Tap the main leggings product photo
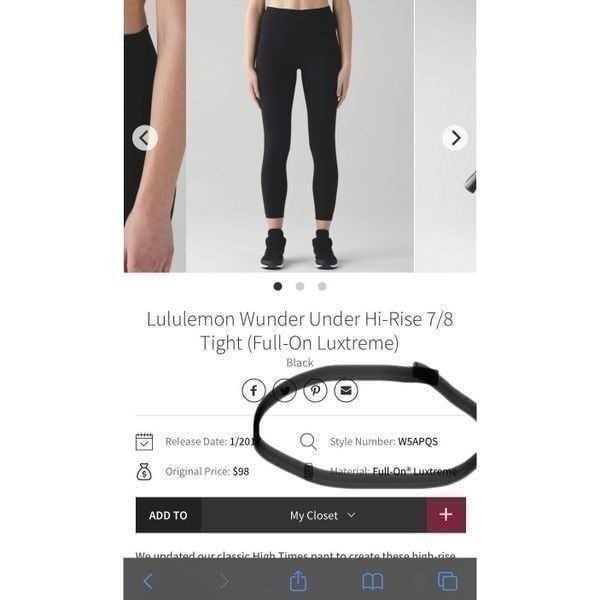 tap(300, 136)
